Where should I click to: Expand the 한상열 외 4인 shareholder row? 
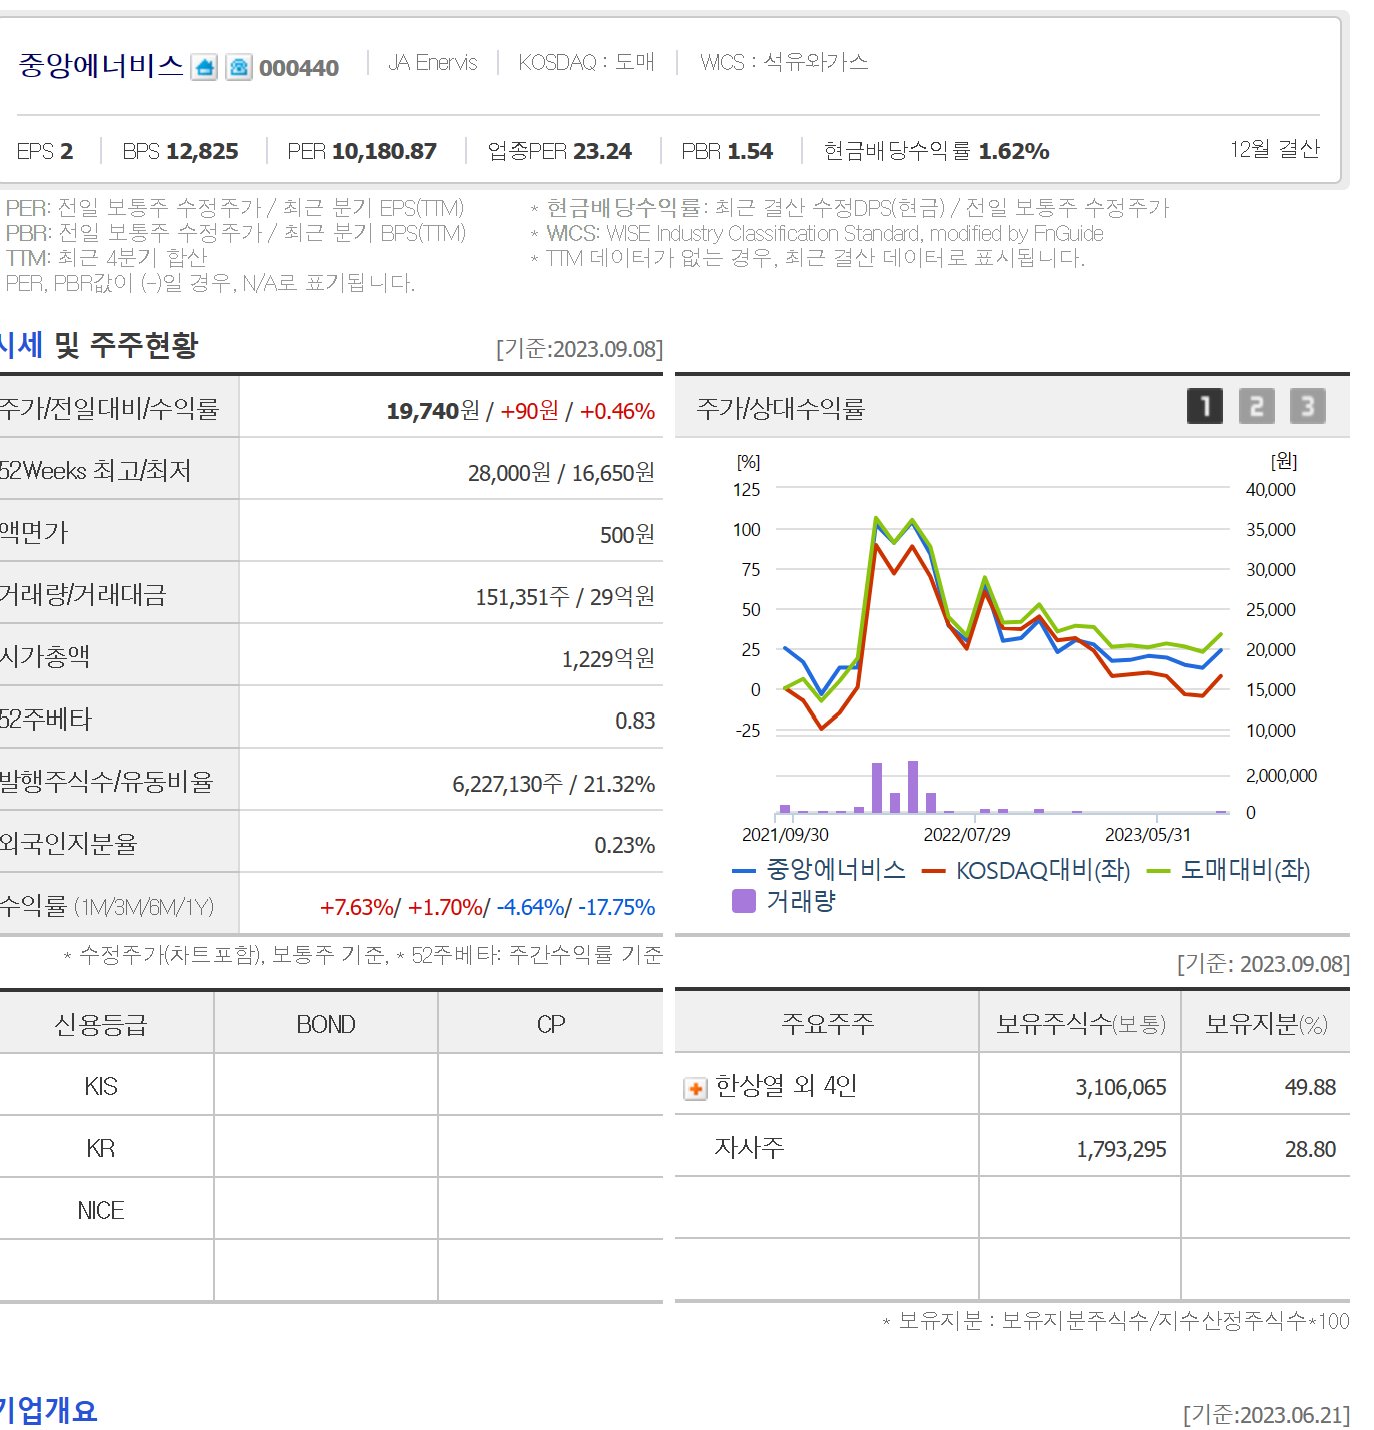pyautogui.click(x=695, y=1088)
